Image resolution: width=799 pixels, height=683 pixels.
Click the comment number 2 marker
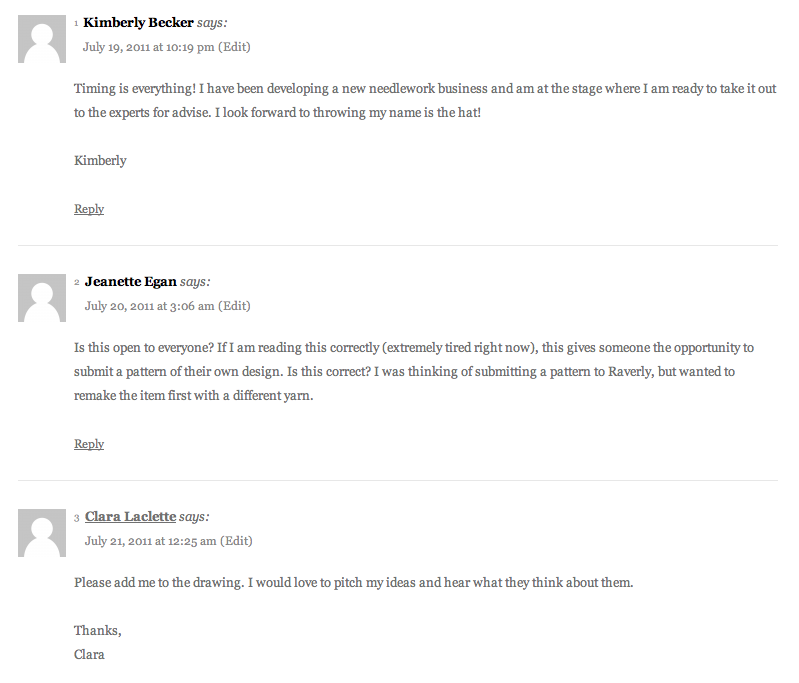click(x=77, y=282)
